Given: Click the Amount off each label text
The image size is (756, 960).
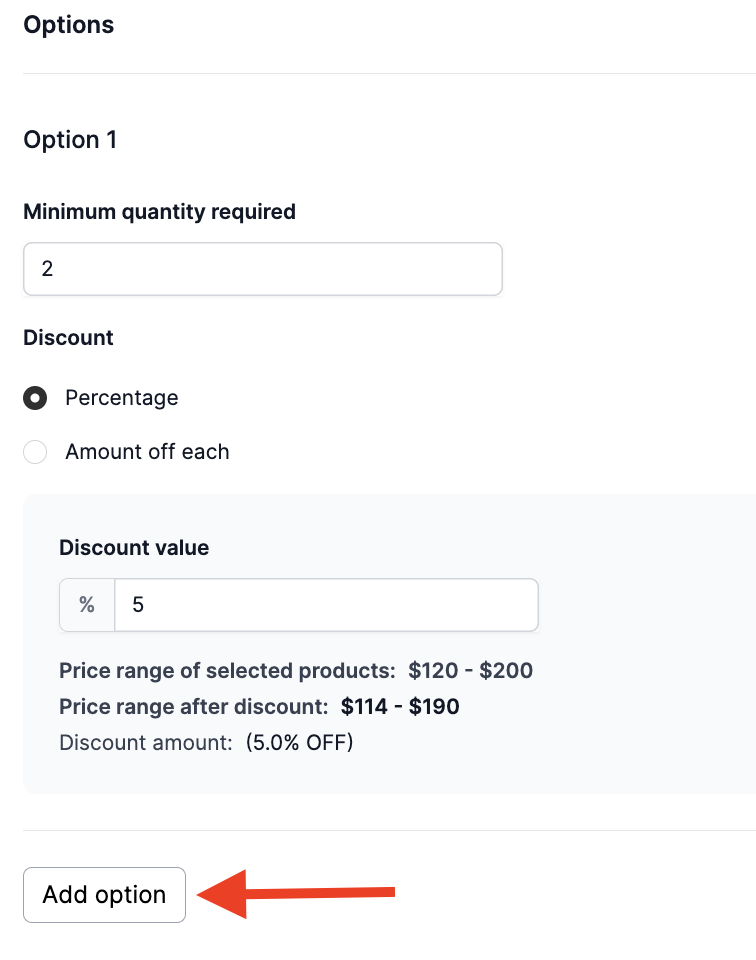Looking at the screenshot, I should tap(148, 452).
